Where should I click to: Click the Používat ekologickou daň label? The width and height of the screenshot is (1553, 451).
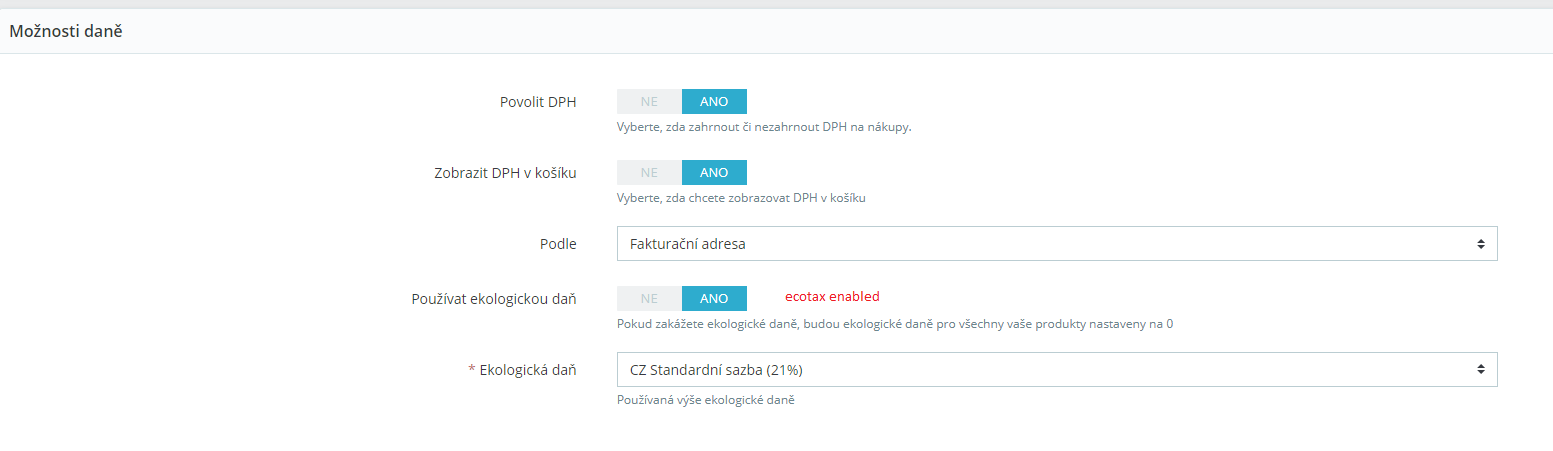point(494,298)
